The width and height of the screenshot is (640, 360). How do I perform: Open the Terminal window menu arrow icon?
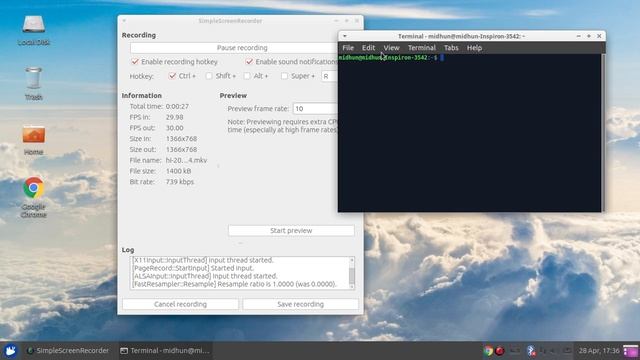344,36
